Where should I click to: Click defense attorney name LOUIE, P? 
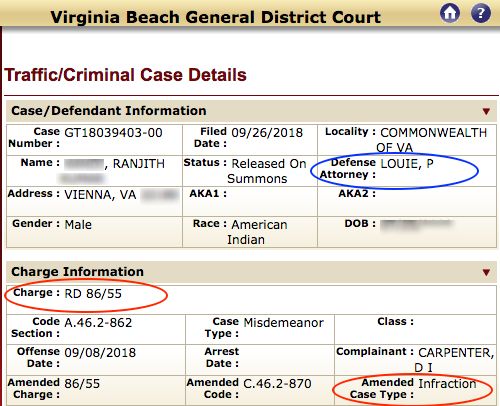(407, 164)
